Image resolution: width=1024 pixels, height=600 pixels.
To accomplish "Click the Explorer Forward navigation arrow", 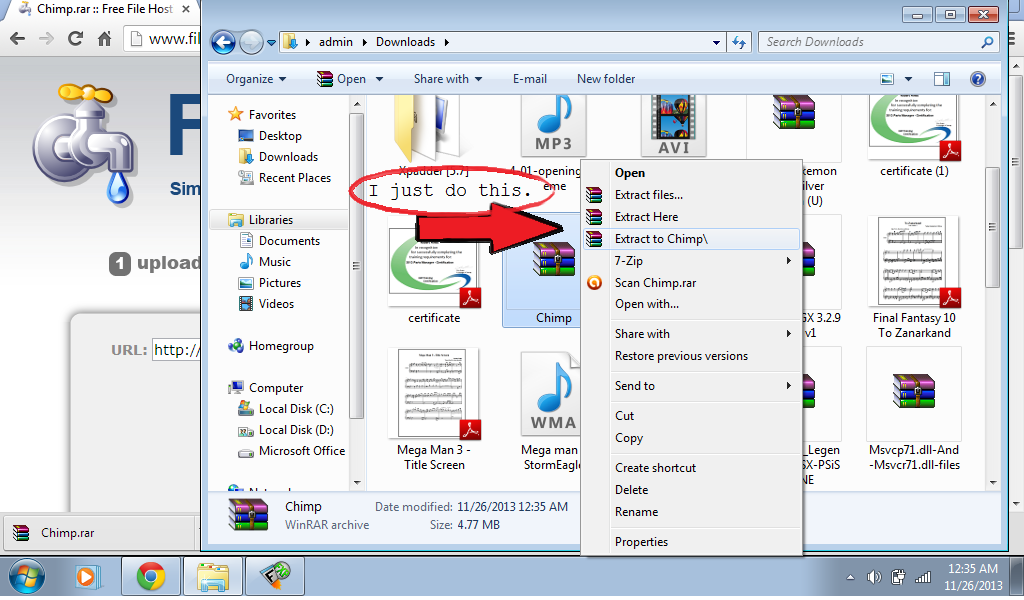I will point(251,42).
